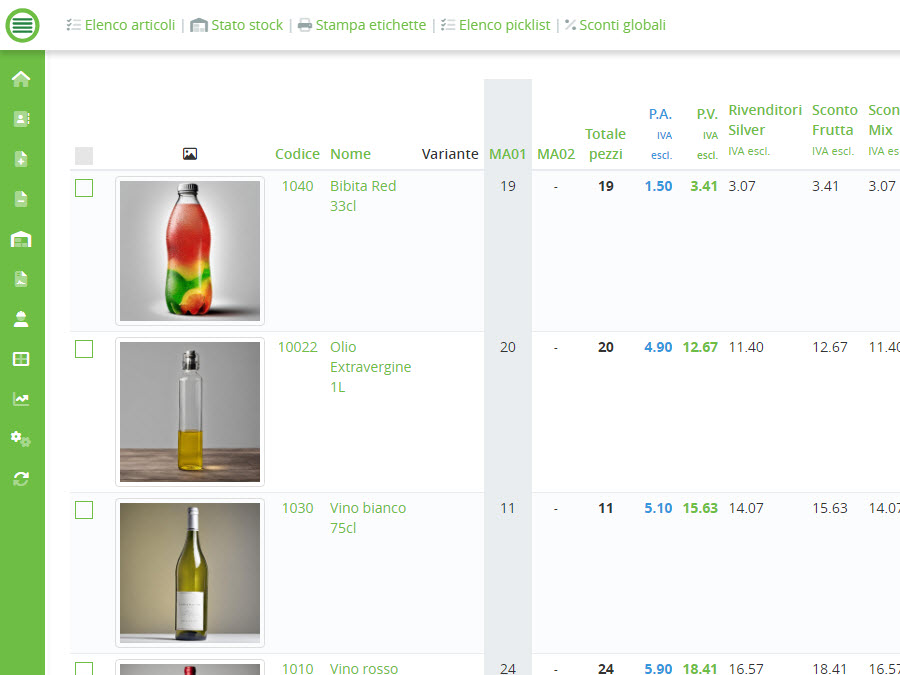Viewport: 900px width, 675px height.
Task: Open the Elenco picklist menu item
Action: pyautogui.click(x=495, y=25)
